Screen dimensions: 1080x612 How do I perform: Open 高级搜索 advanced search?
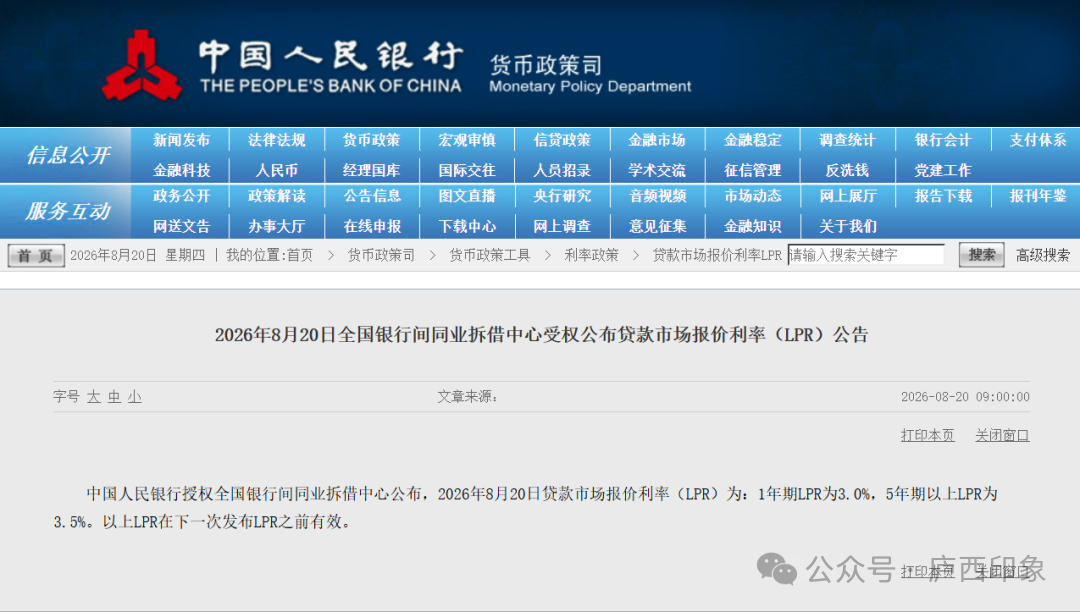click(x=1043, y=255)
